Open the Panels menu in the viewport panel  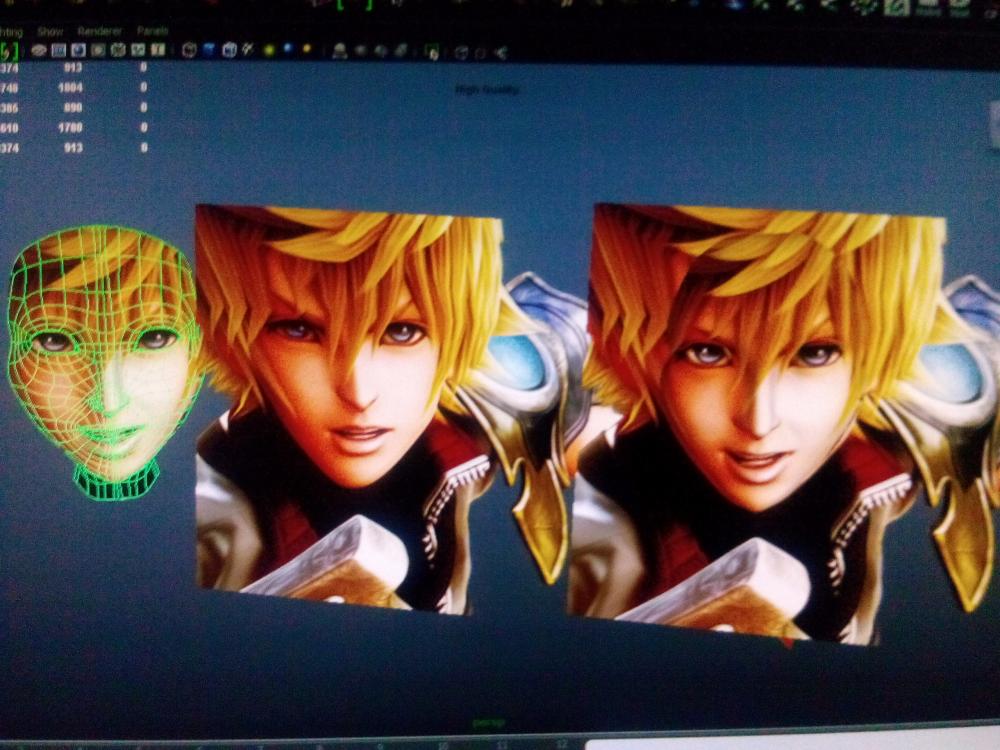(152, 31)
